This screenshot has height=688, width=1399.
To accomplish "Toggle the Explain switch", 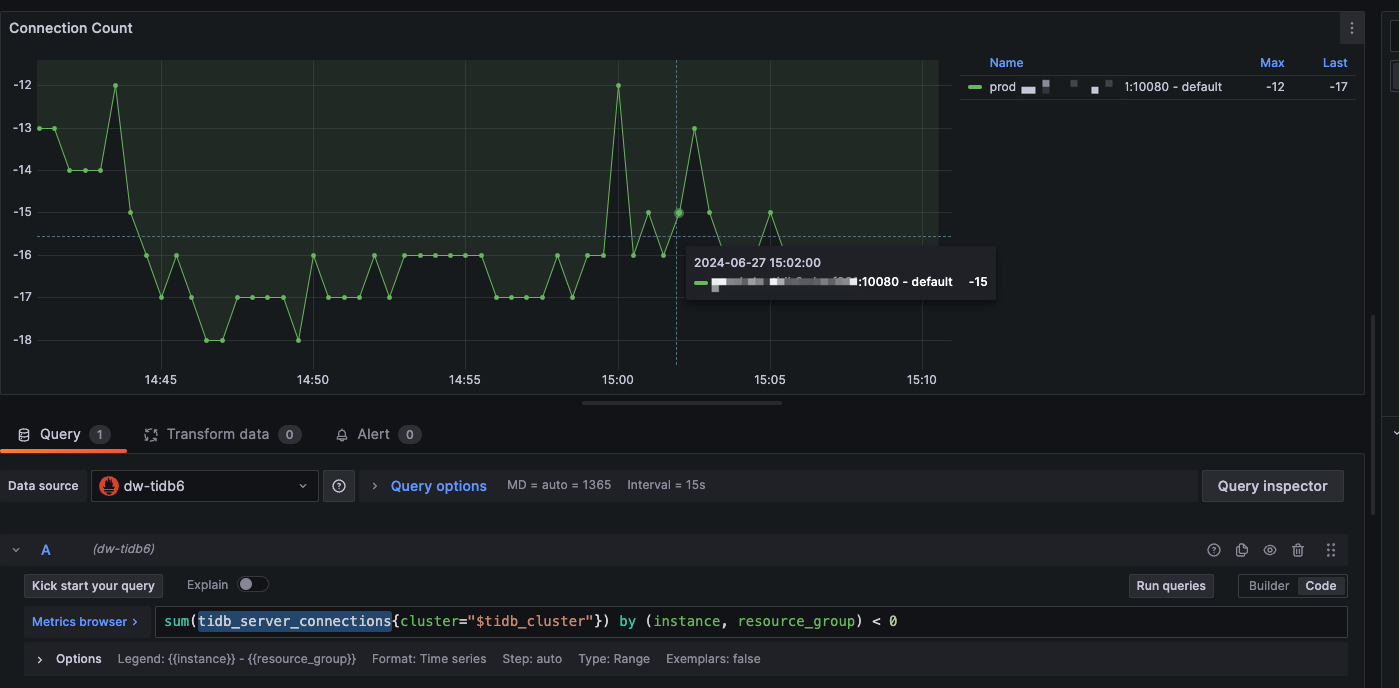I will click(253, 585).
